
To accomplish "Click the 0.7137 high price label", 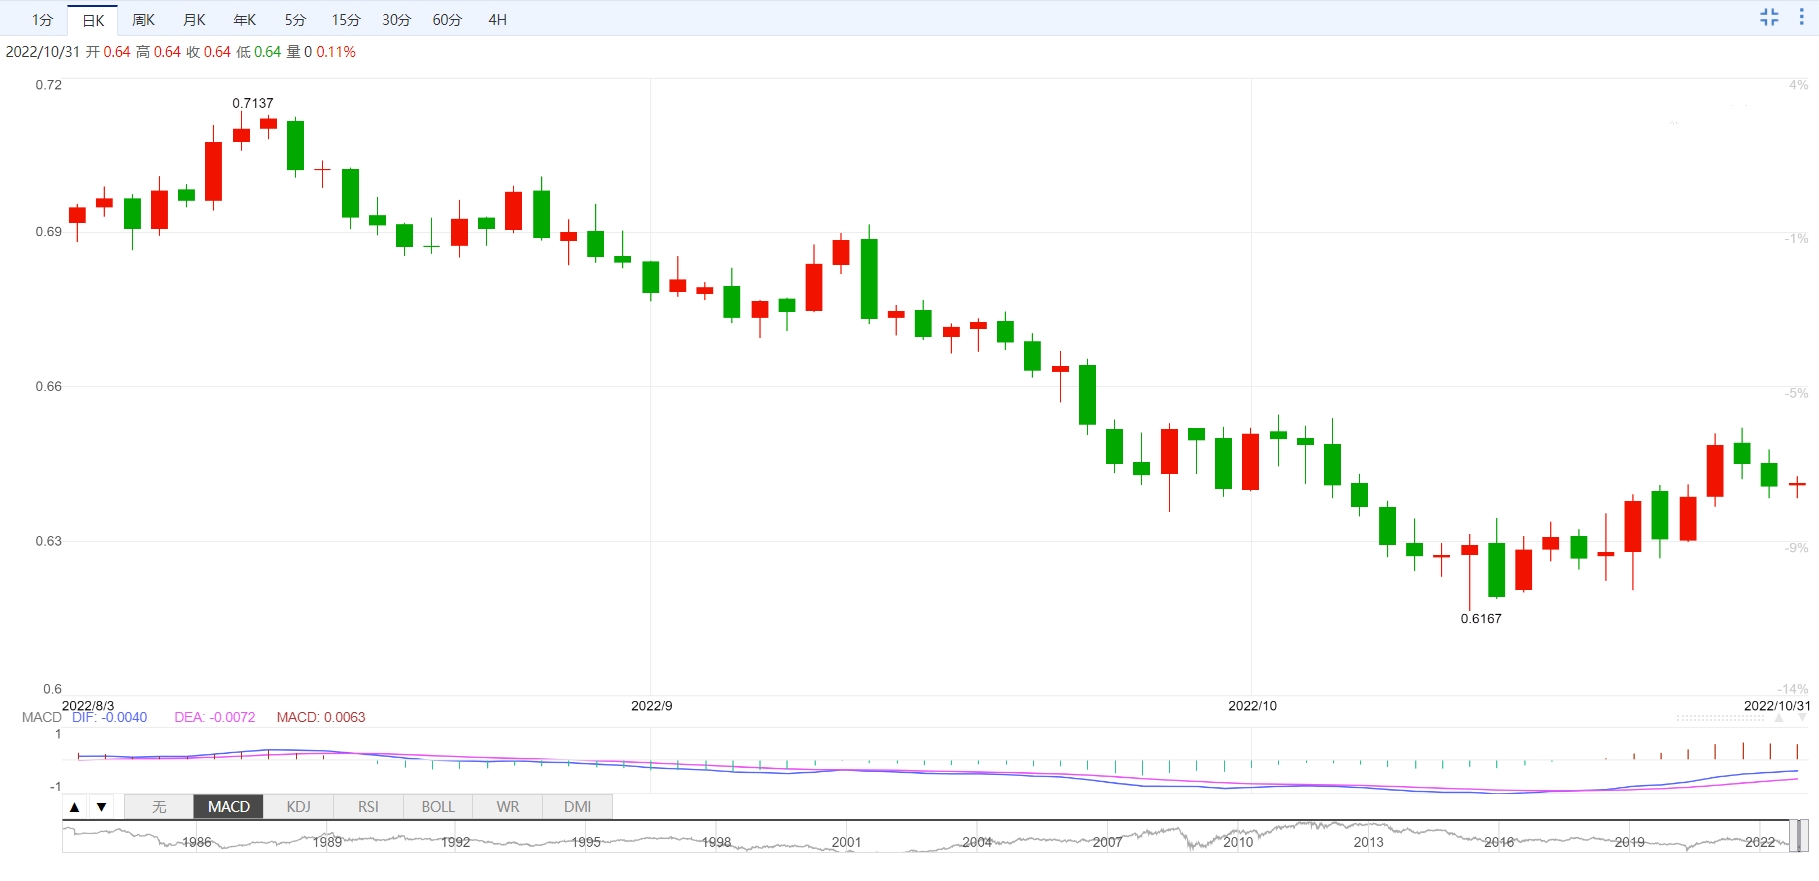I will (253, 103).
